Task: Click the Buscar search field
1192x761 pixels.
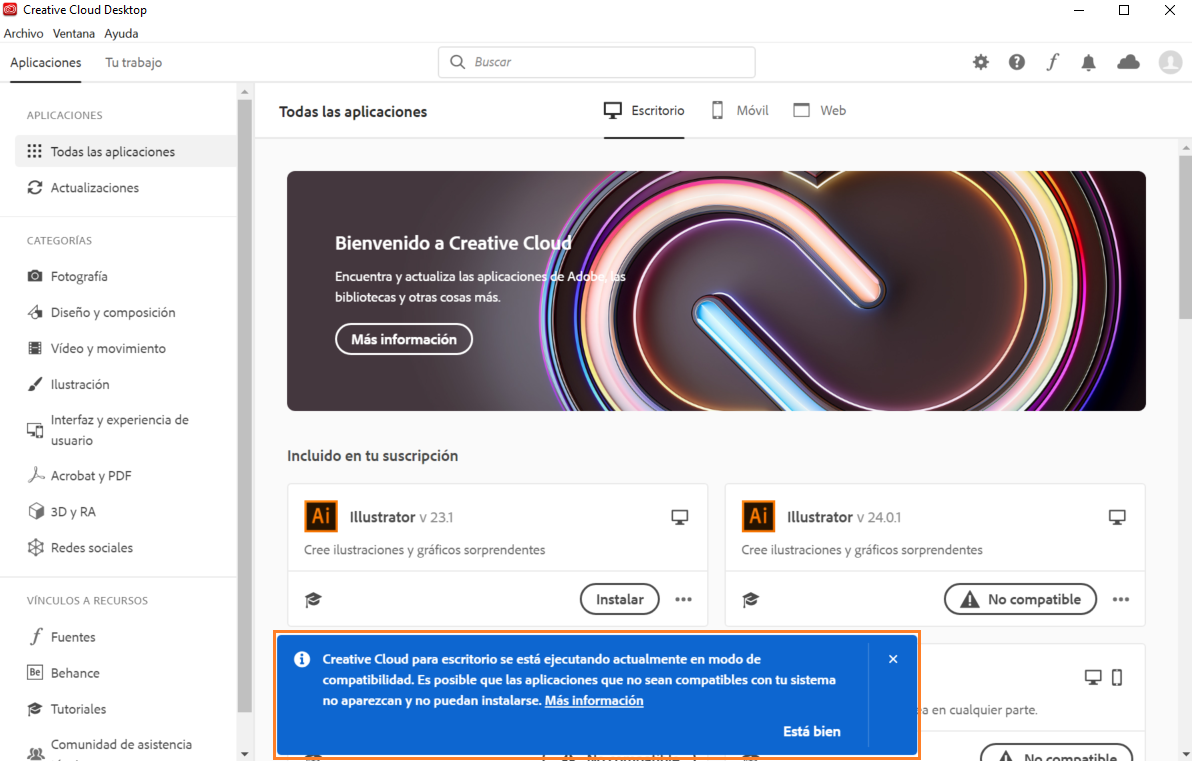Action: [x=596, y=62]
